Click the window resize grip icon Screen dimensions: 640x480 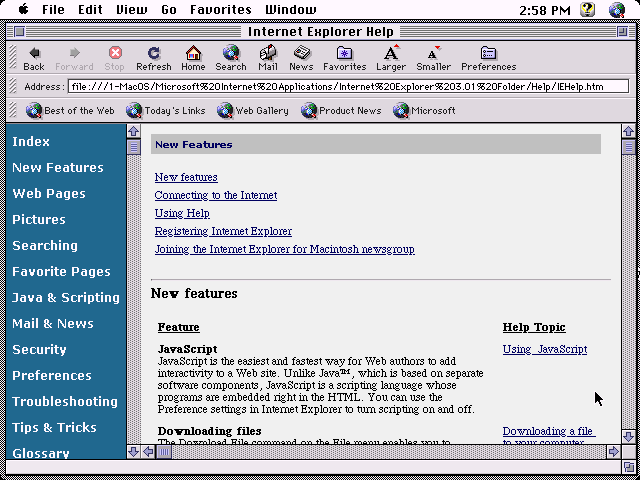(628, 466)
